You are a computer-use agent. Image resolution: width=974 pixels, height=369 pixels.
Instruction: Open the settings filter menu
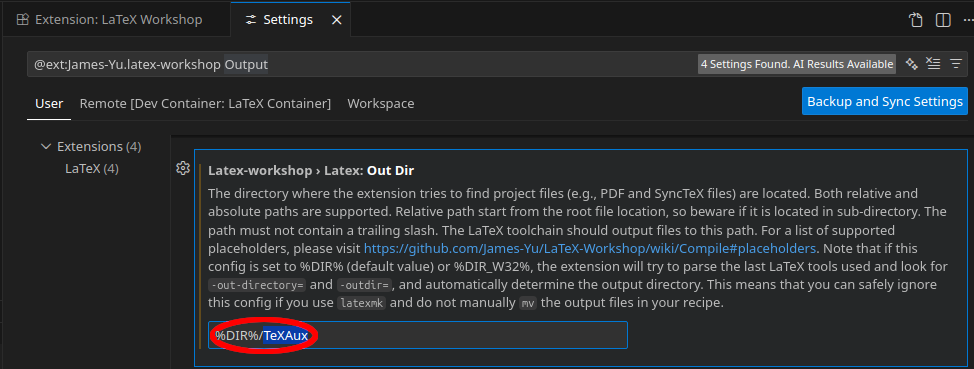[955, 63]
